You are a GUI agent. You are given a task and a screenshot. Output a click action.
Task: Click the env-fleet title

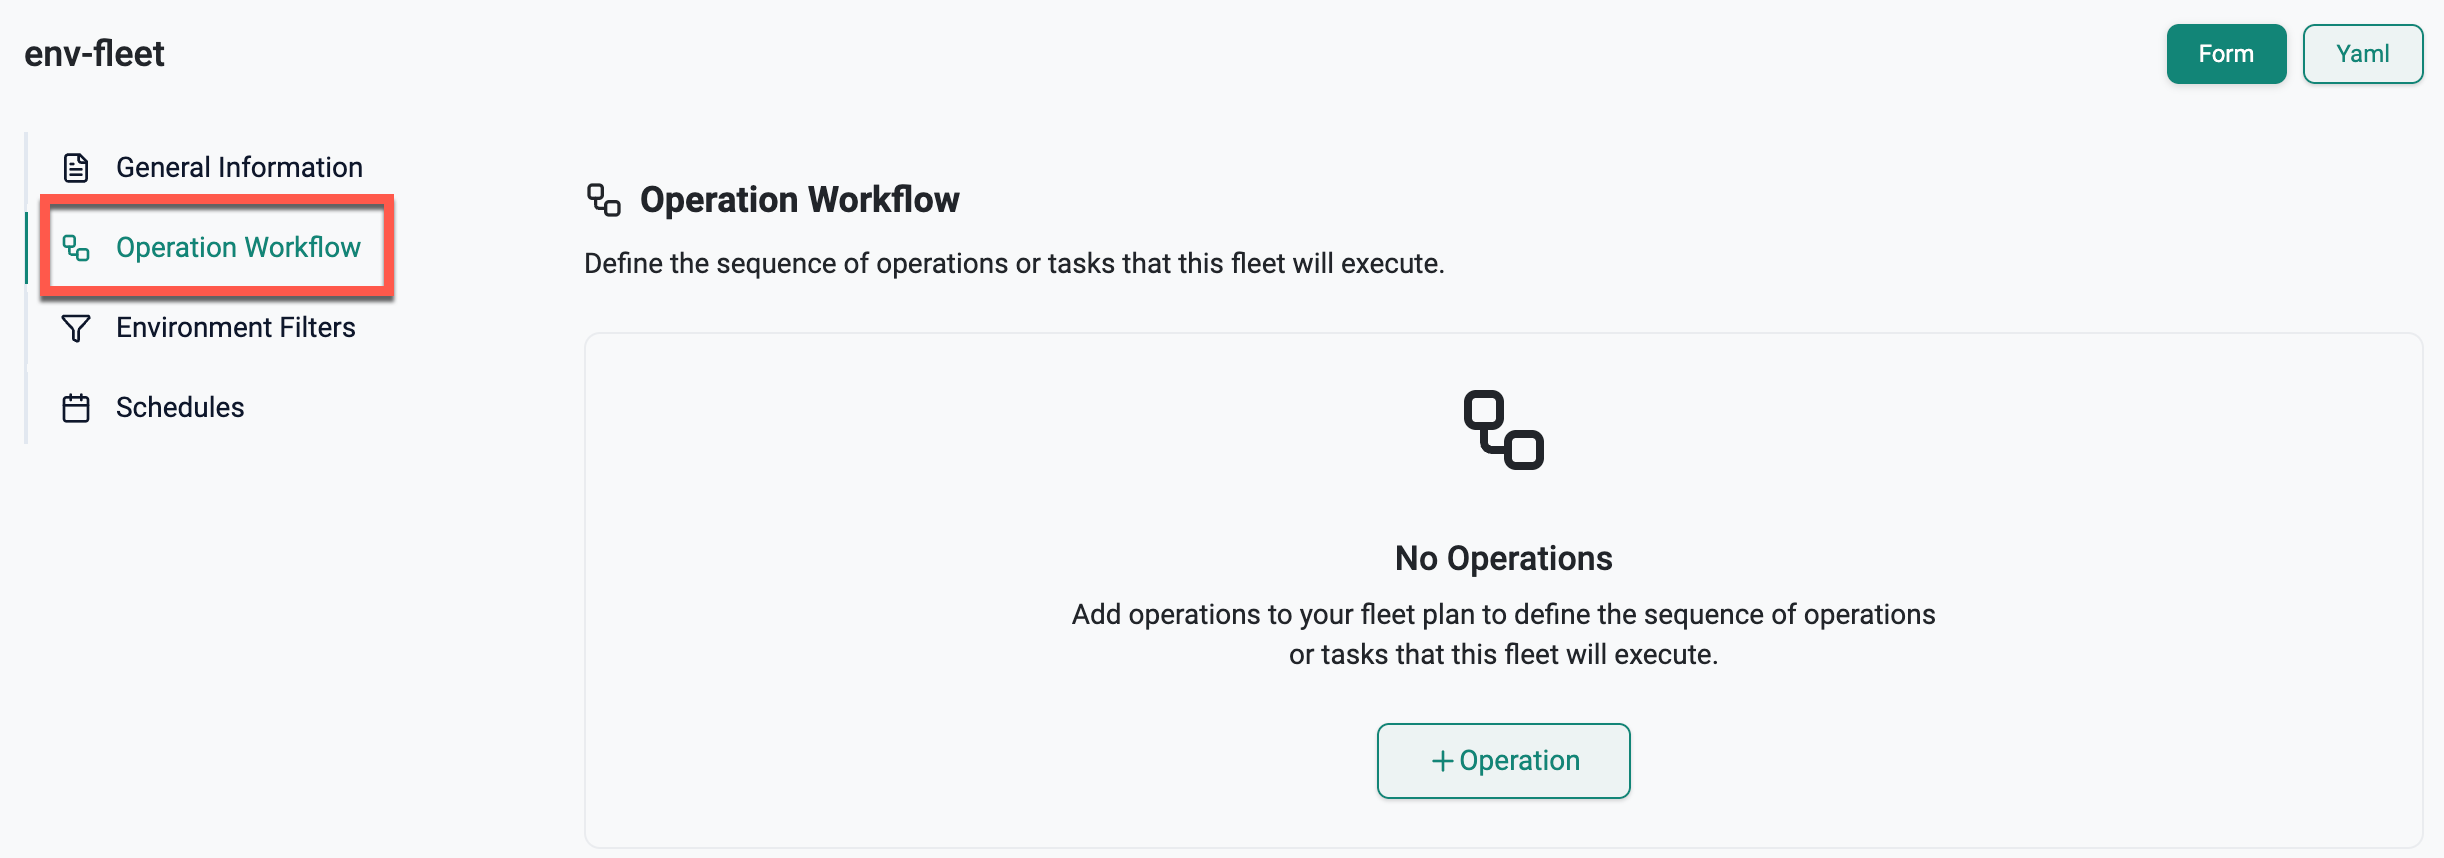(x=94, y=54)
